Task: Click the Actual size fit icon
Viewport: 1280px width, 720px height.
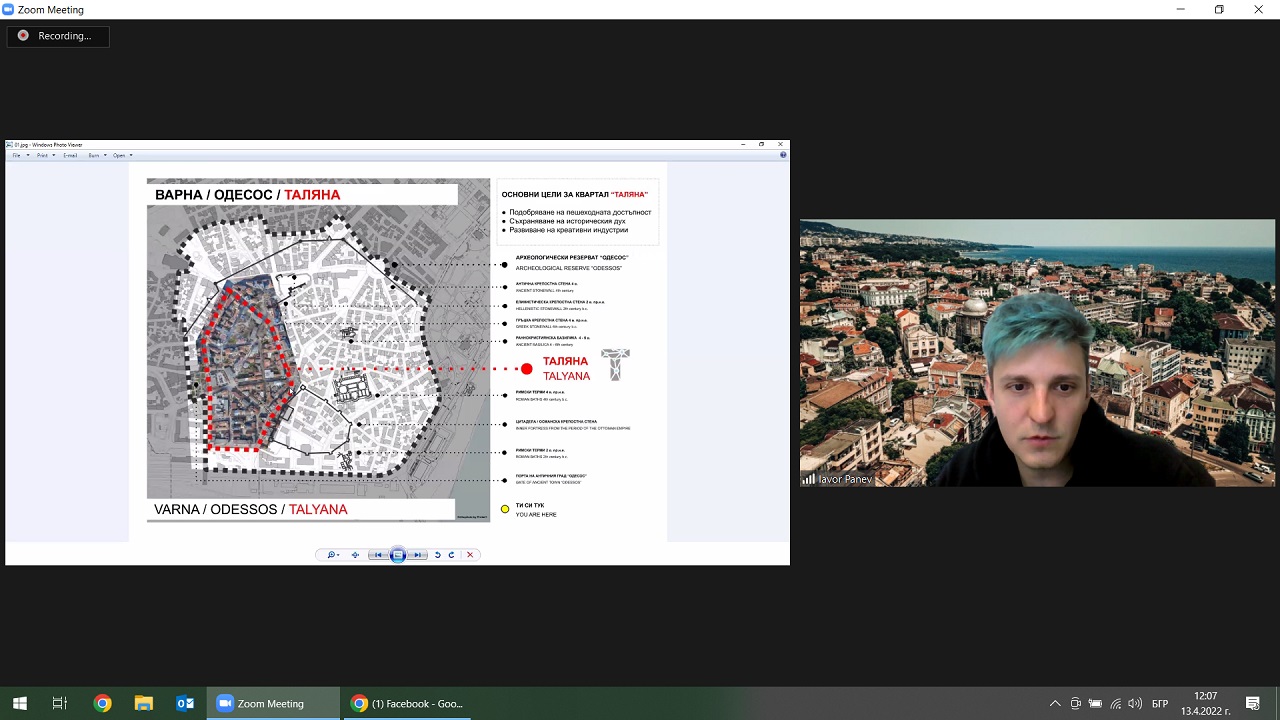Action: click(355, 555)
